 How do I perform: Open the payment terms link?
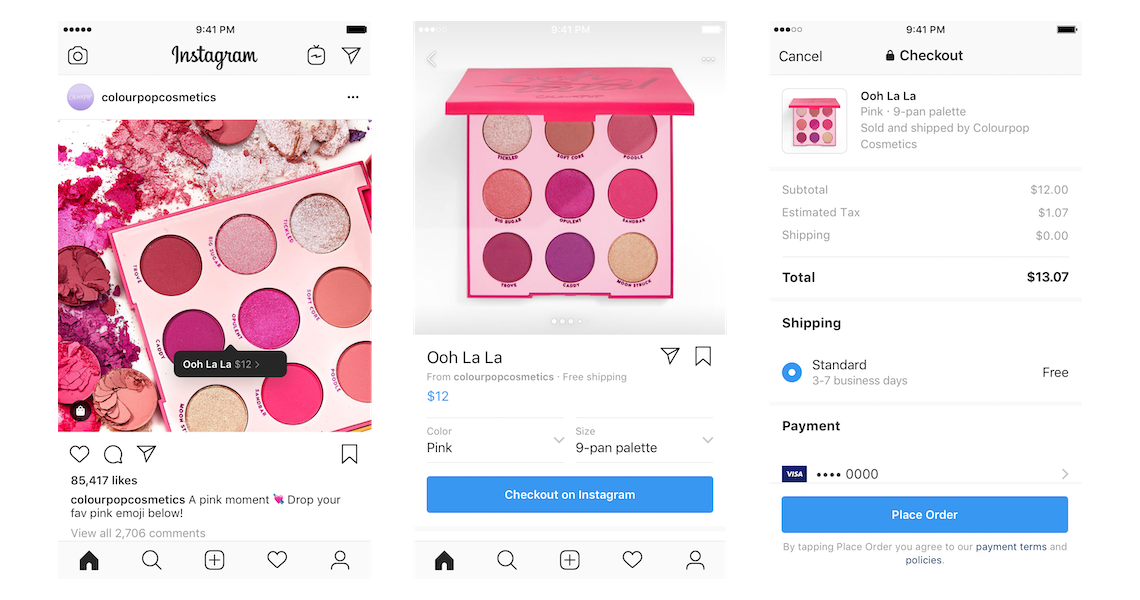pos(1011,547)
